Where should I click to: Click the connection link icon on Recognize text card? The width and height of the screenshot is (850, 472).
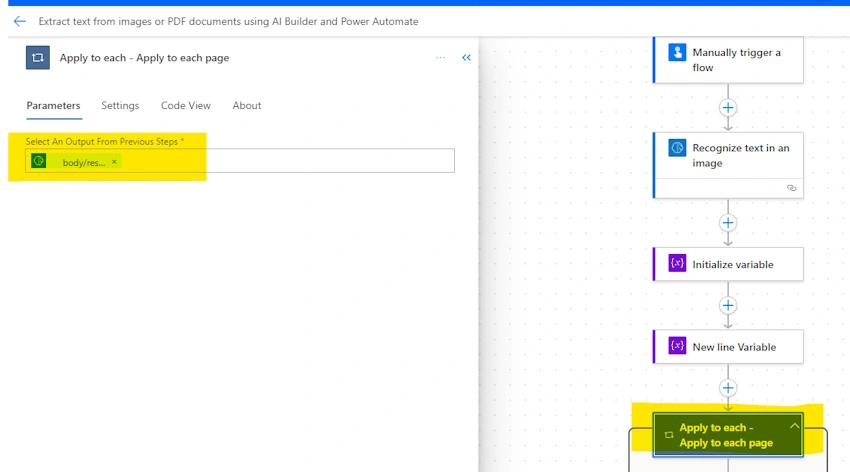click(791, 188)
